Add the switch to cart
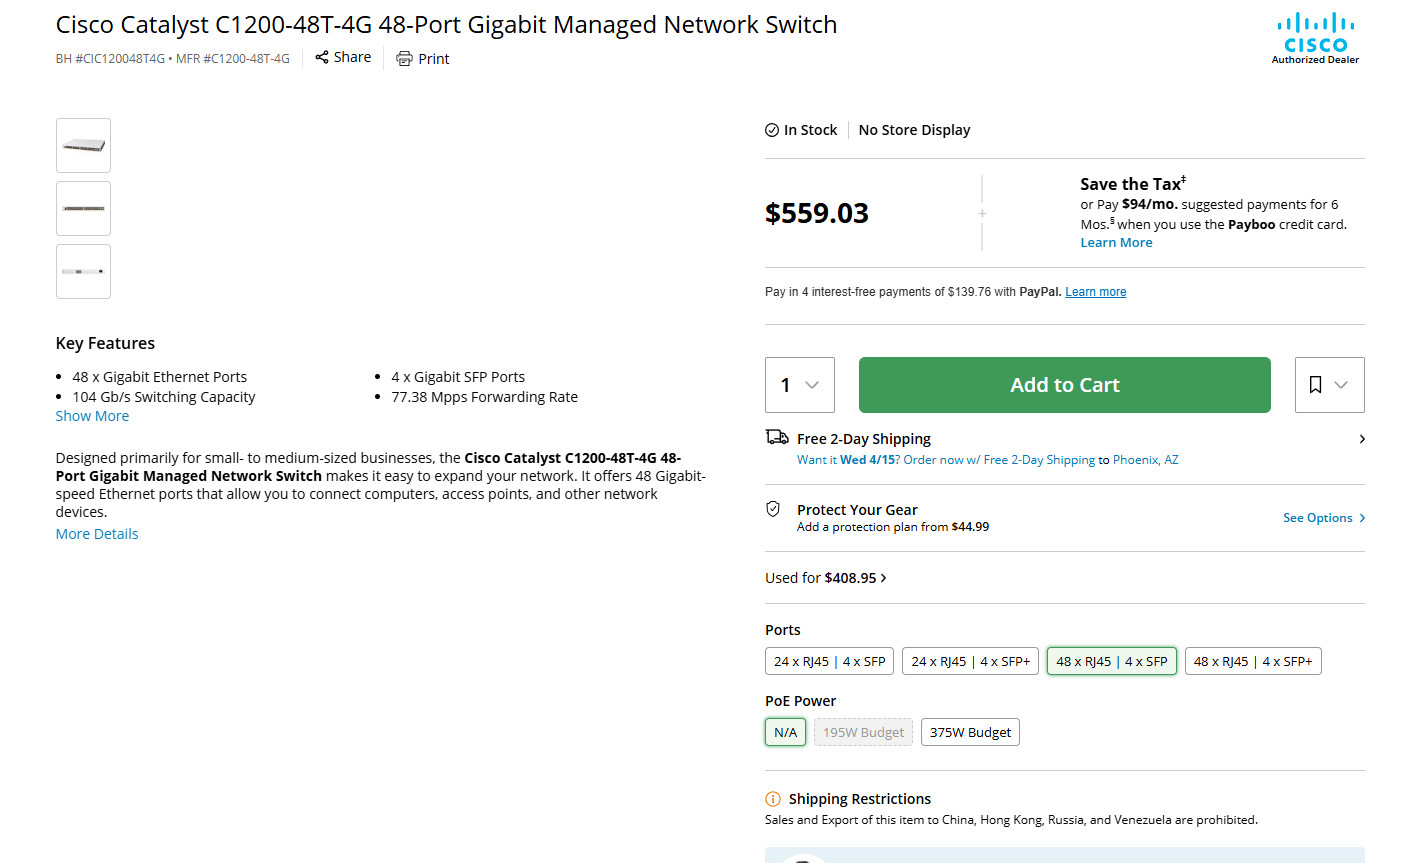Image resolution: width=1404 pixels, height=863 pixels. coord(1065,385)
